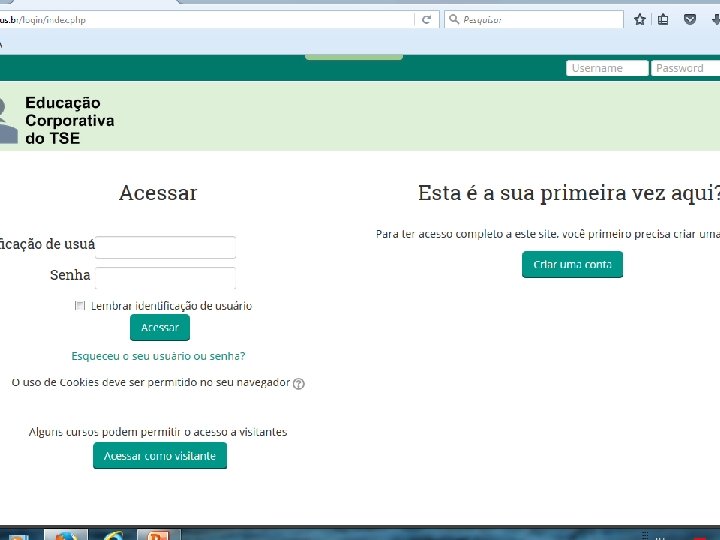
Task: Open the bookmarks list icon
Action: click(x=663, y=19)
